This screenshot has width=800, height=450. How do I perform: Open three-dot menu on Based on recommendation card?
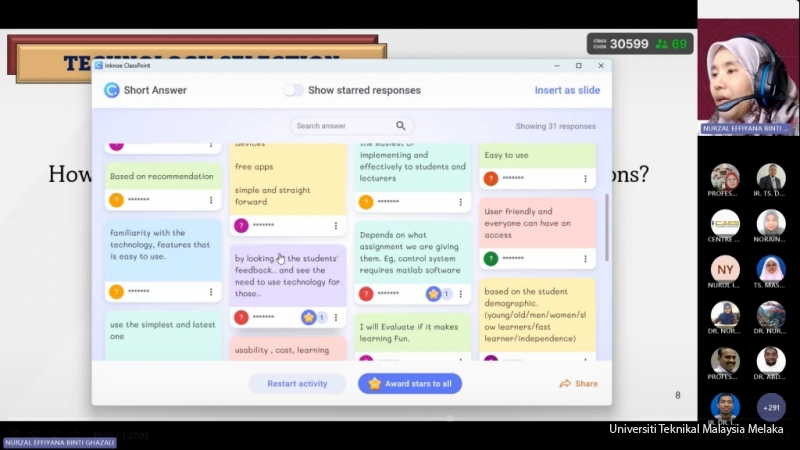(211, 200)
